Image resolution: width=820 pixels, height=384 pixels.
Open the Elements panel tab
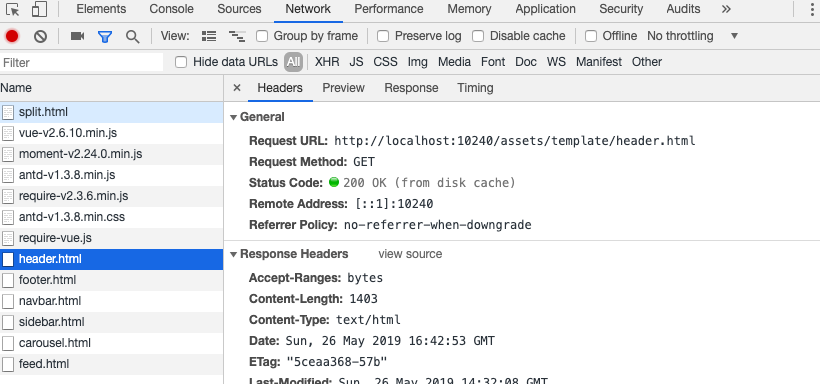(101, 9)
